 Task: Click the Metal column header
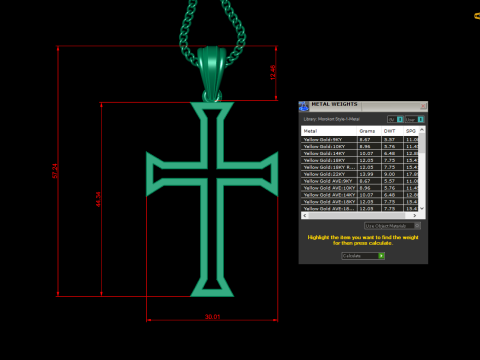(329, 131)
